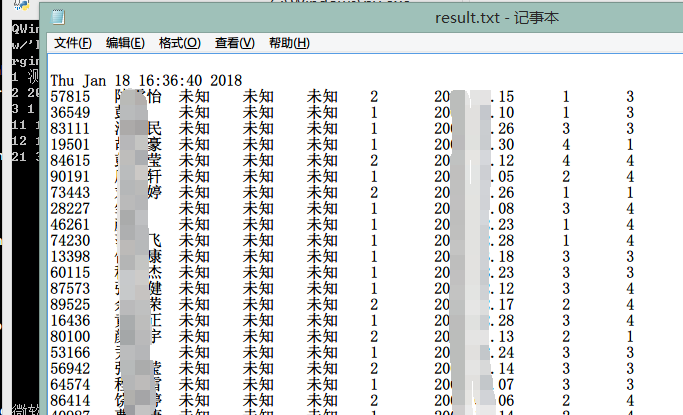This screenshot has height=415, width=683.
Task: Open the 编辑(E) menu
Action: (125, 43)
